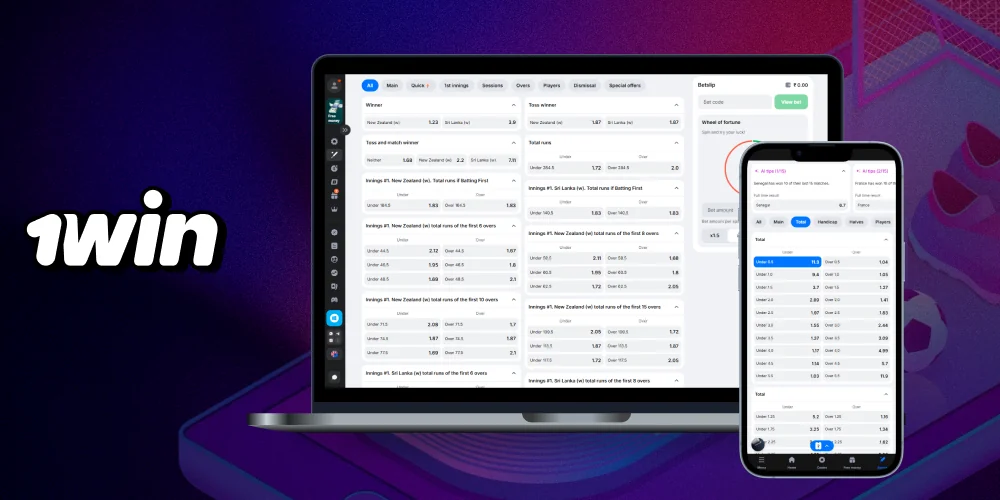Screen dimensions: 1000x500
Task: Open the user profile icon in sidebar
Action: 335,85
